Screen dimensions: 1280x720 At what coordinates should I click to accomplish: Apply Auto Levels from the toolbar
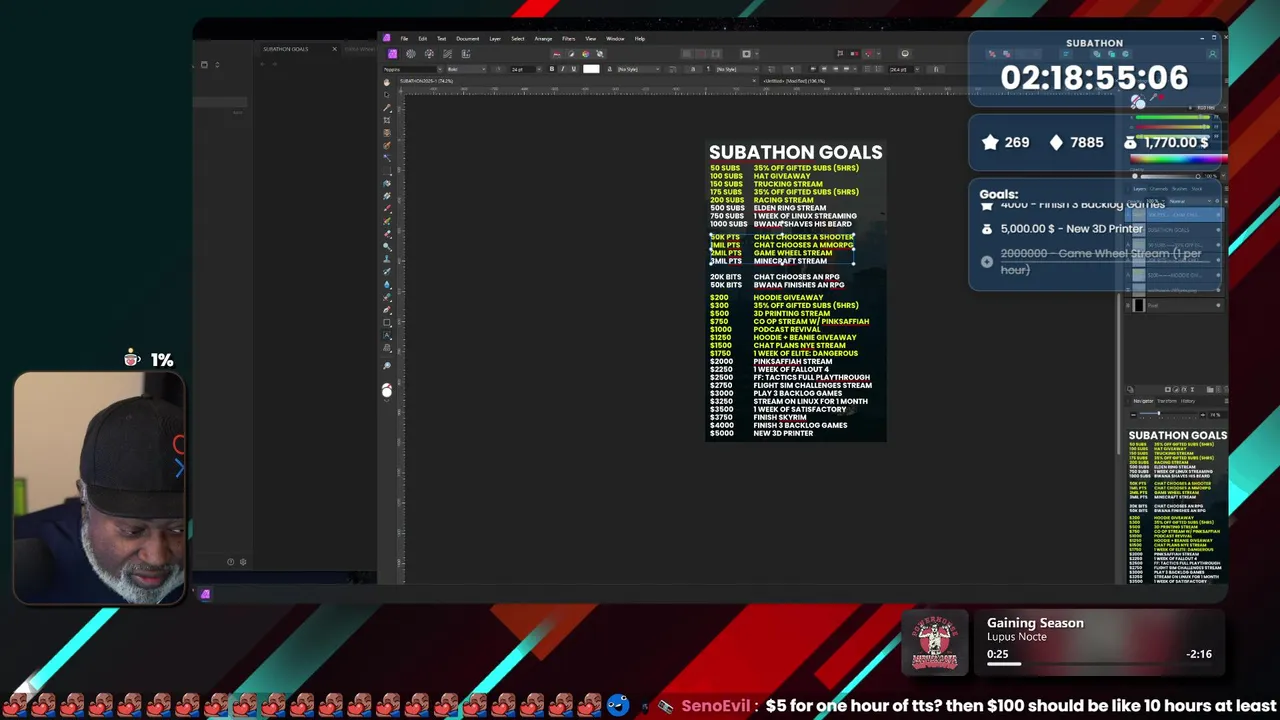[557, 54]
